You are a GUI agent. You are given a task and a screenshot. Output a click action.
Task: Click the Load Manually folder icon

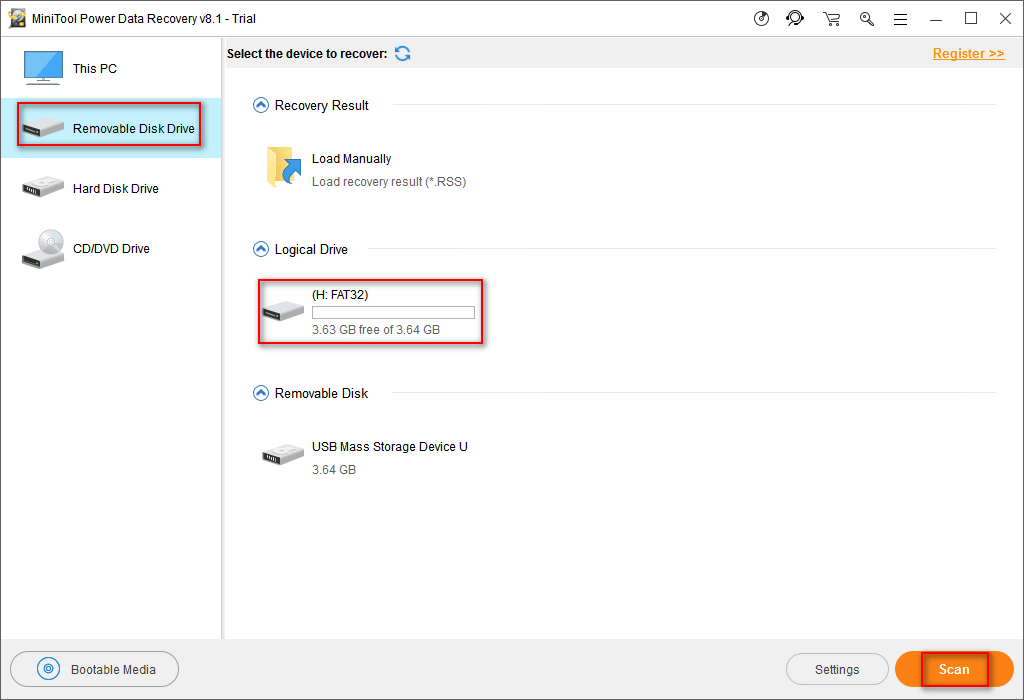pyautogui.click(x=284, y=167)
